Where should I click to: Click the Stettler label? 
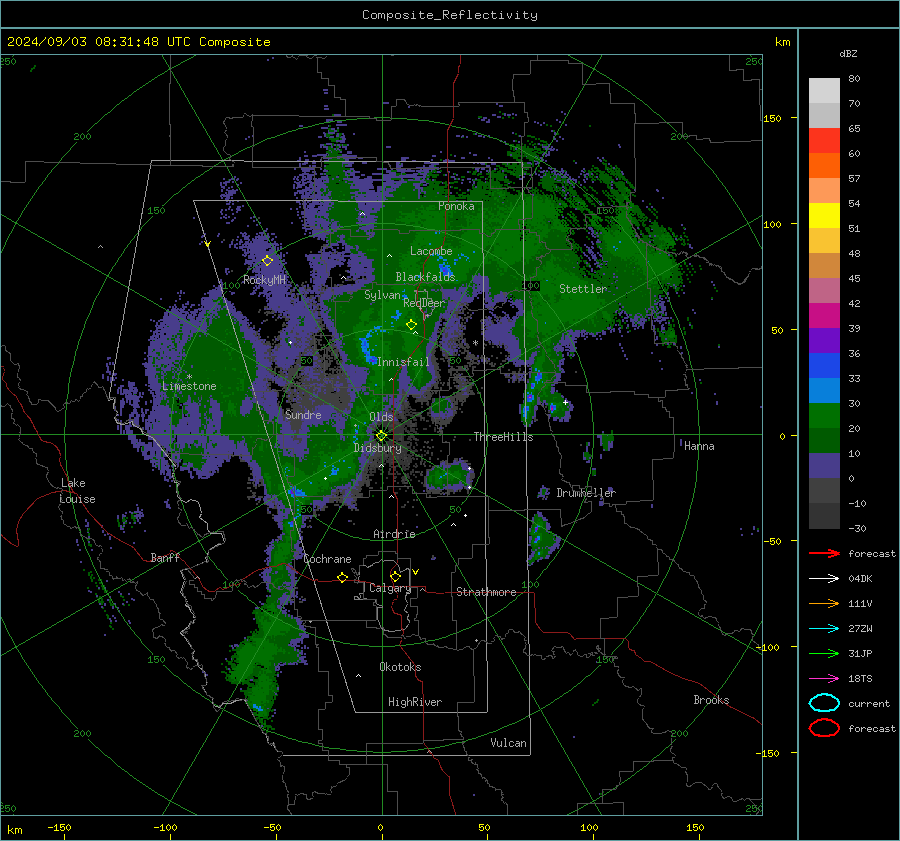point(583,289)
